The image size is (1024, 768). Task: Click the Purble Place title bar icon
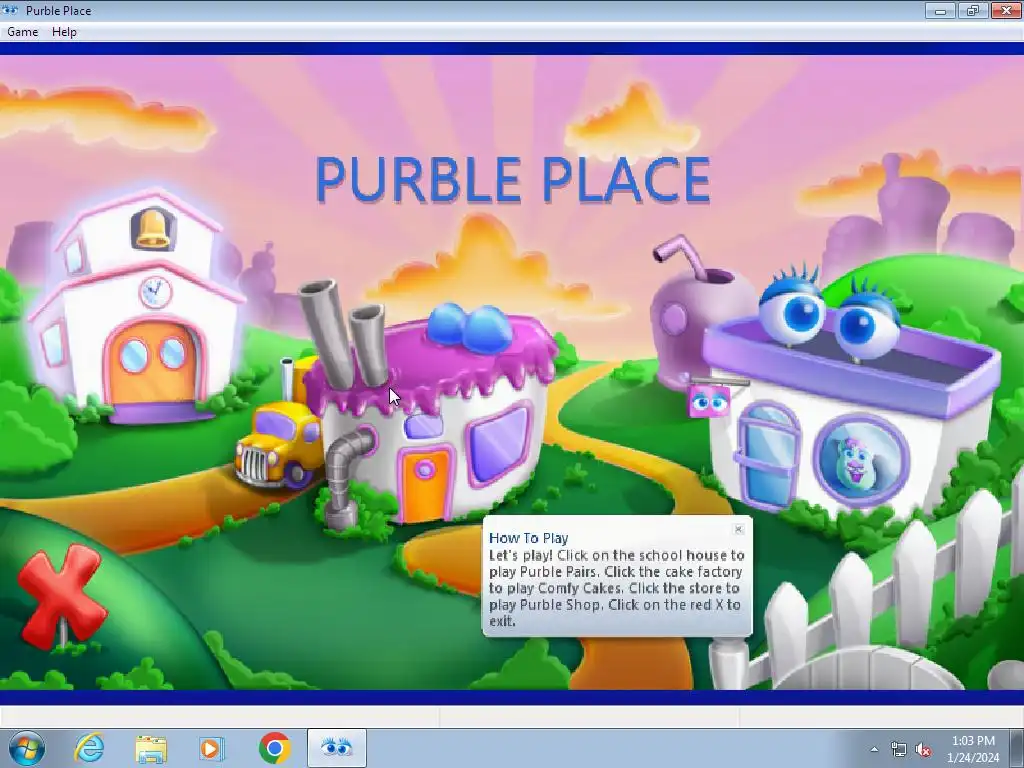pos(10,10)
